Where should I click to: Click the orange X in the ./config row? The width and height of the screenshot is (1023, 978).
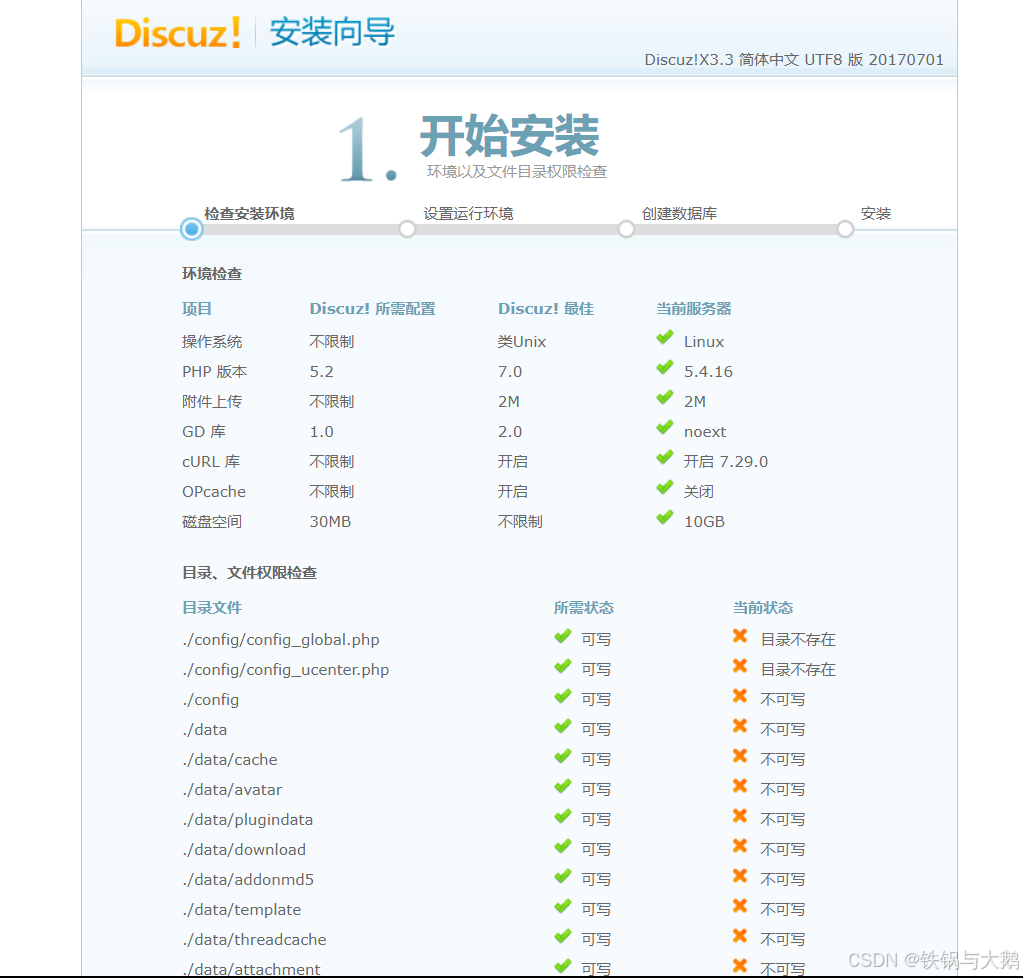click(x=740, y=695)
